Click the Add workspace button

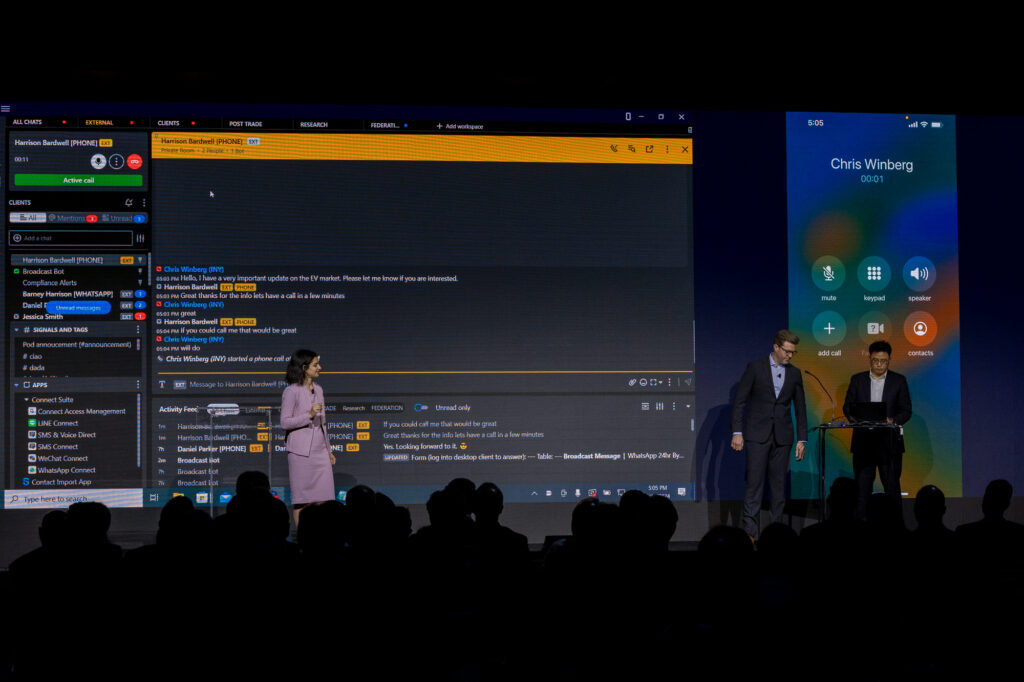[459, 126]
